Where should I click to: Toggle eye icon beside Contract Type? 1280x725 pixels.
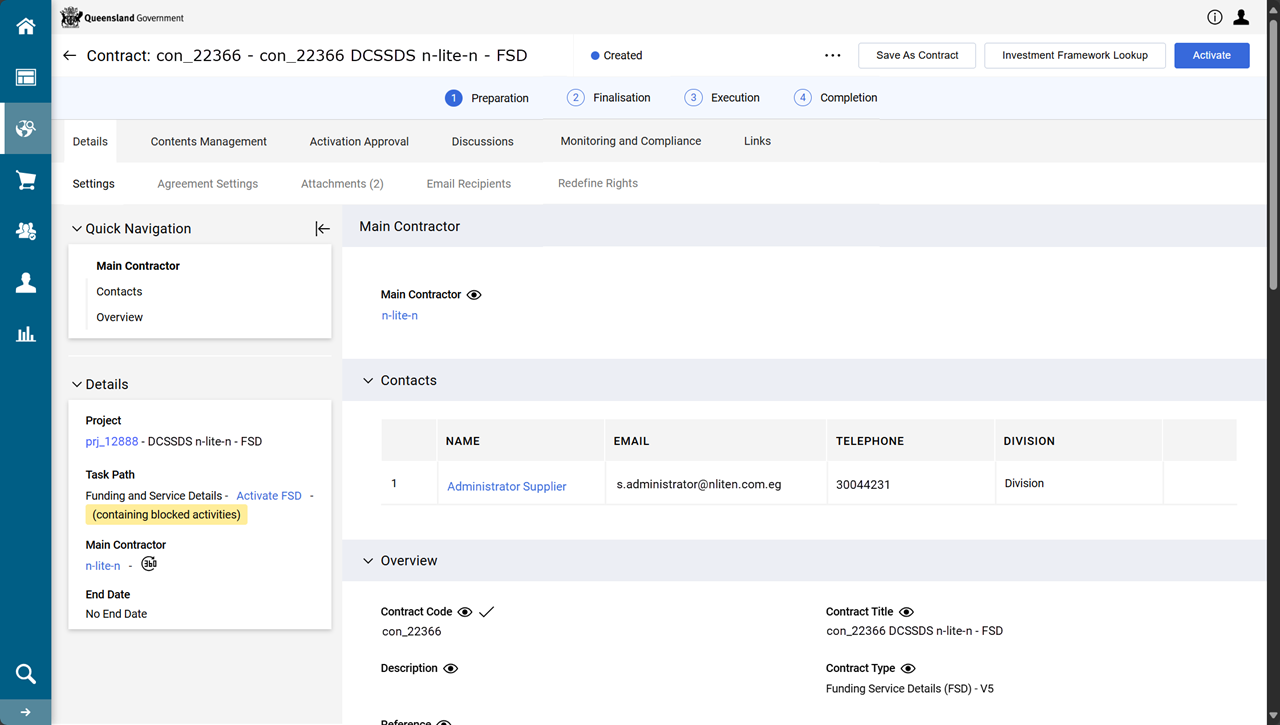(x=908, y=668)
